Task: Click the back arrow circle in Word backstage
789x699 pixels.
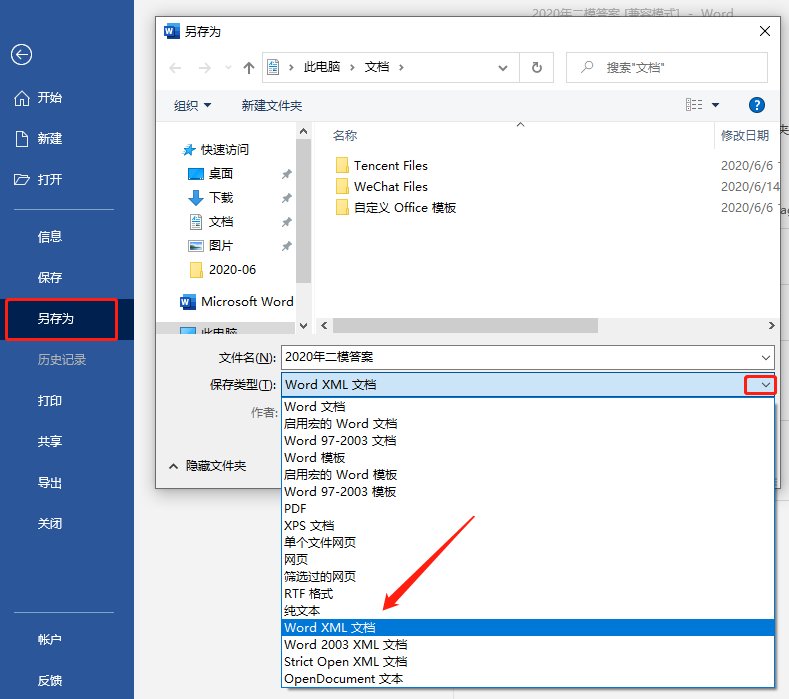Action: pyautogui.click(x=22, y=55)
